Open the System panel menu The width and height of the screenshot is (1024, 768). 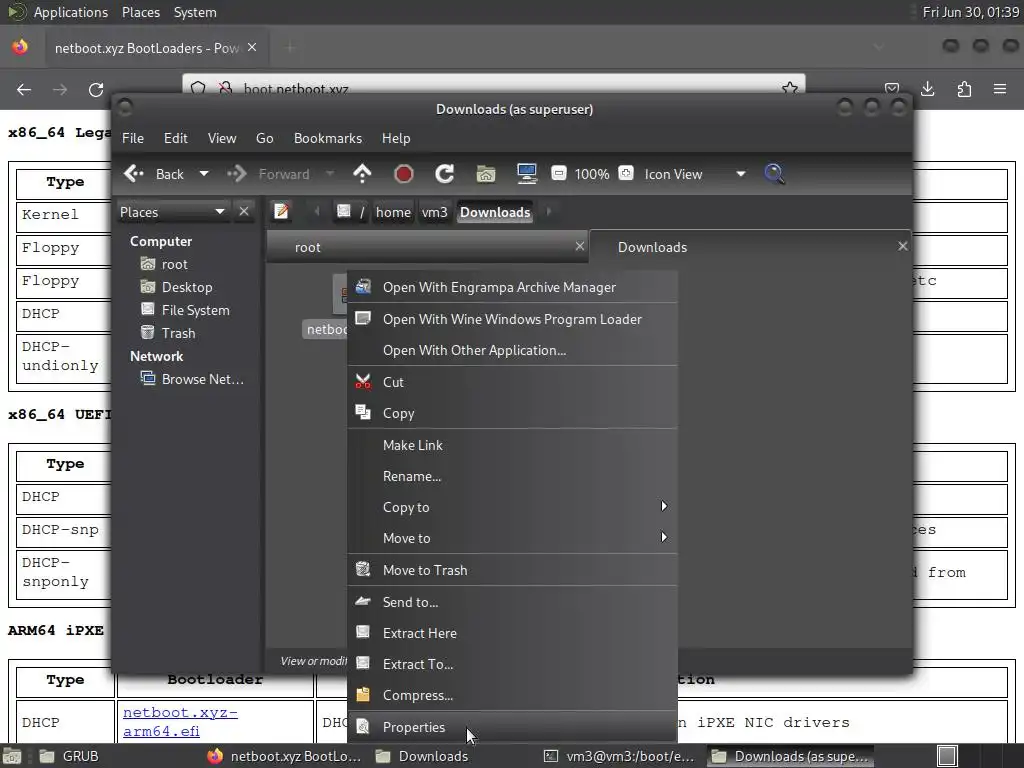195,12
